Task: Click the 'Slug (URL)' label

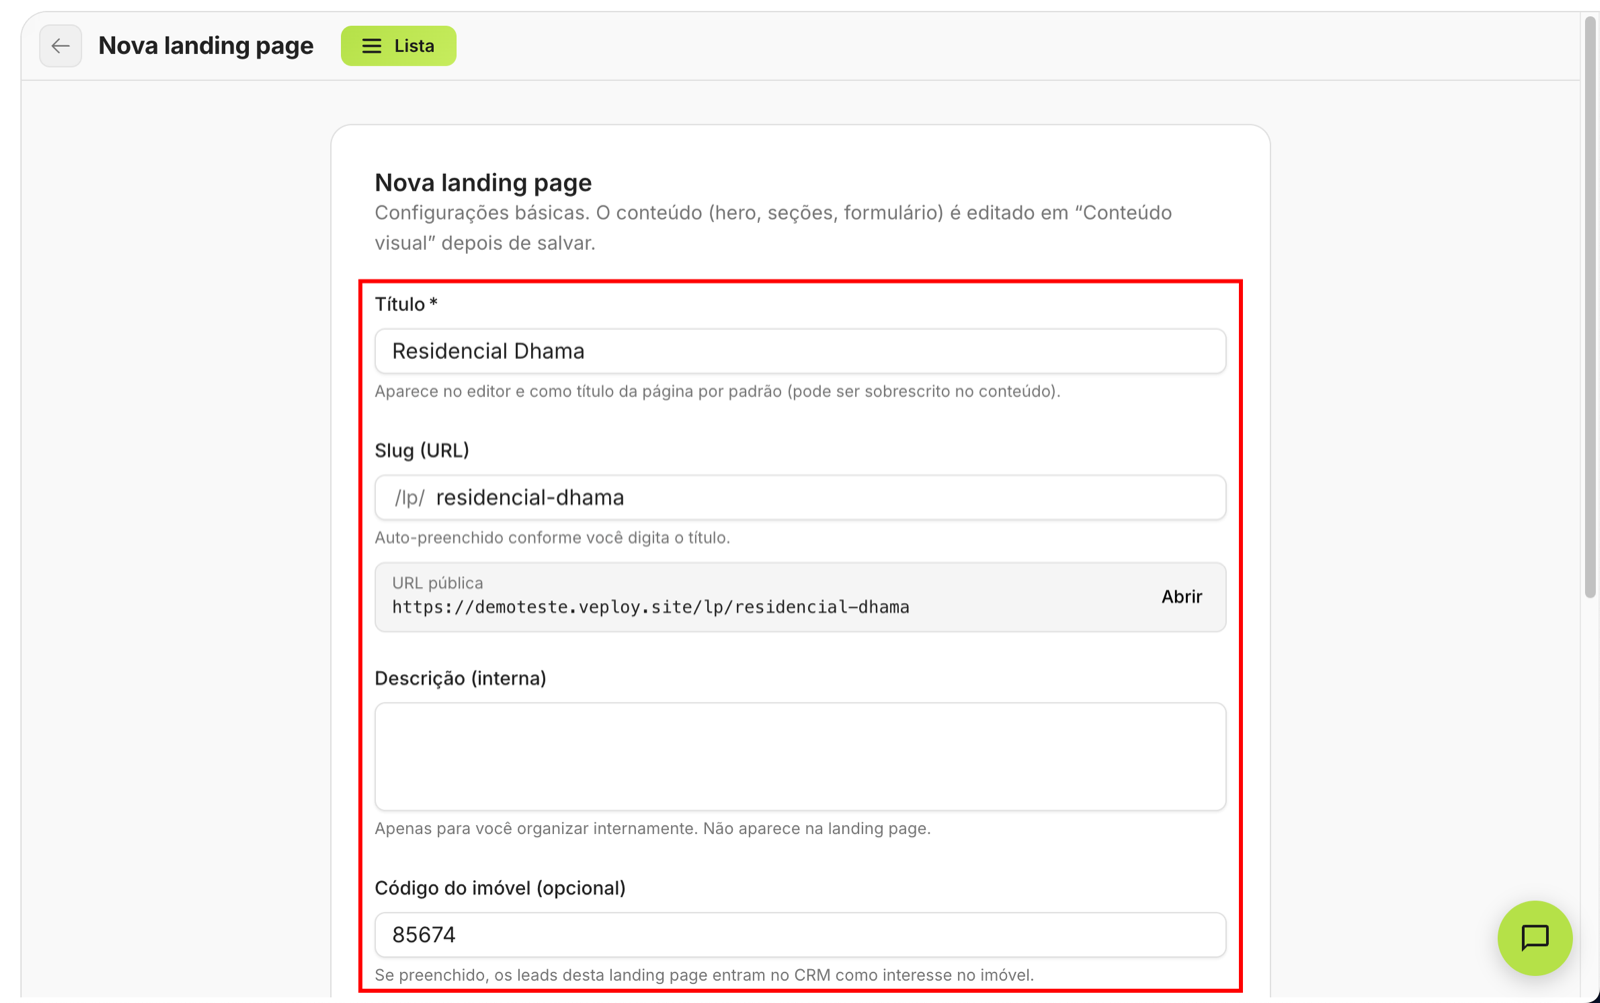Action: pos(422,450)
